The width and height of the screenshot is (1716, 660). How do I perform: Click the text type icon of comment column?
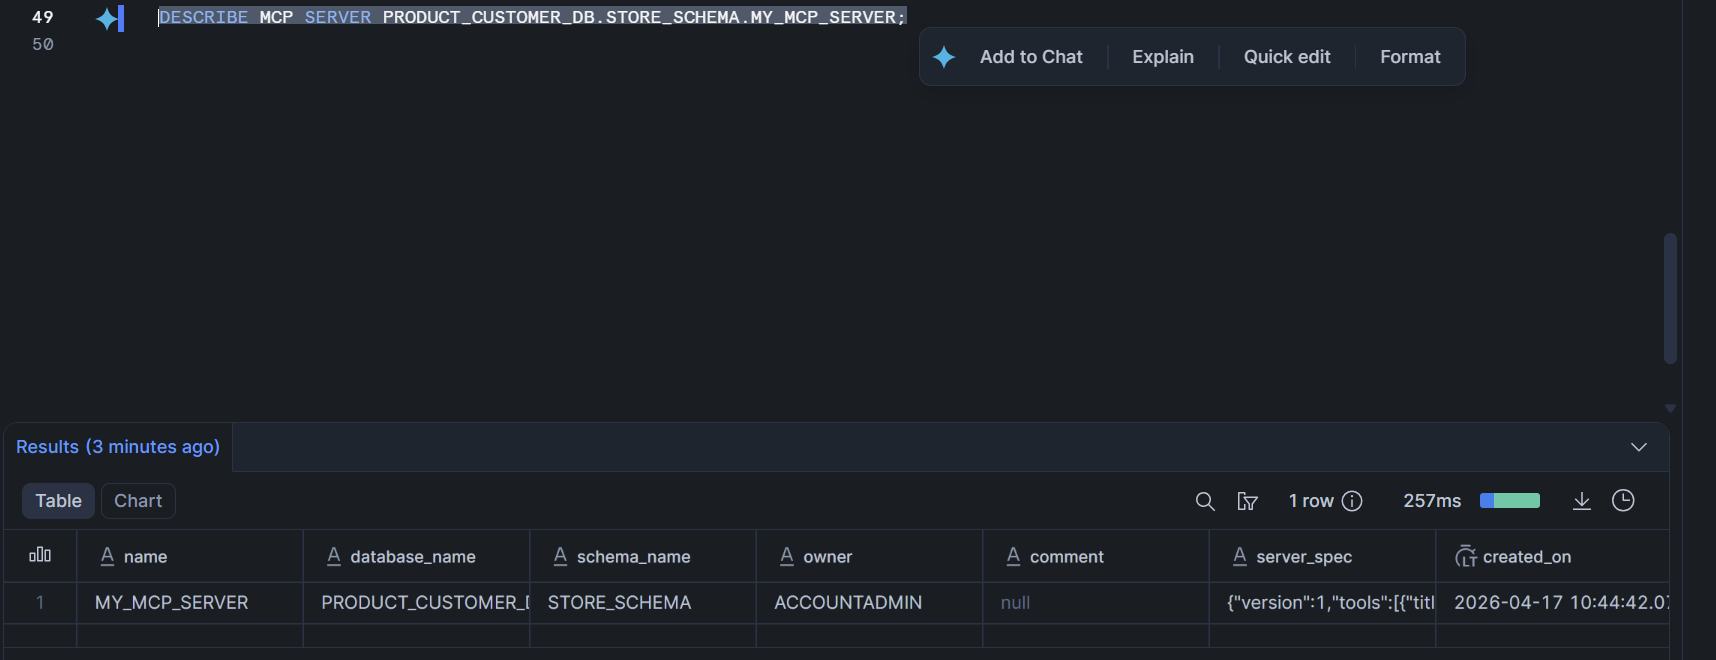1013,556
